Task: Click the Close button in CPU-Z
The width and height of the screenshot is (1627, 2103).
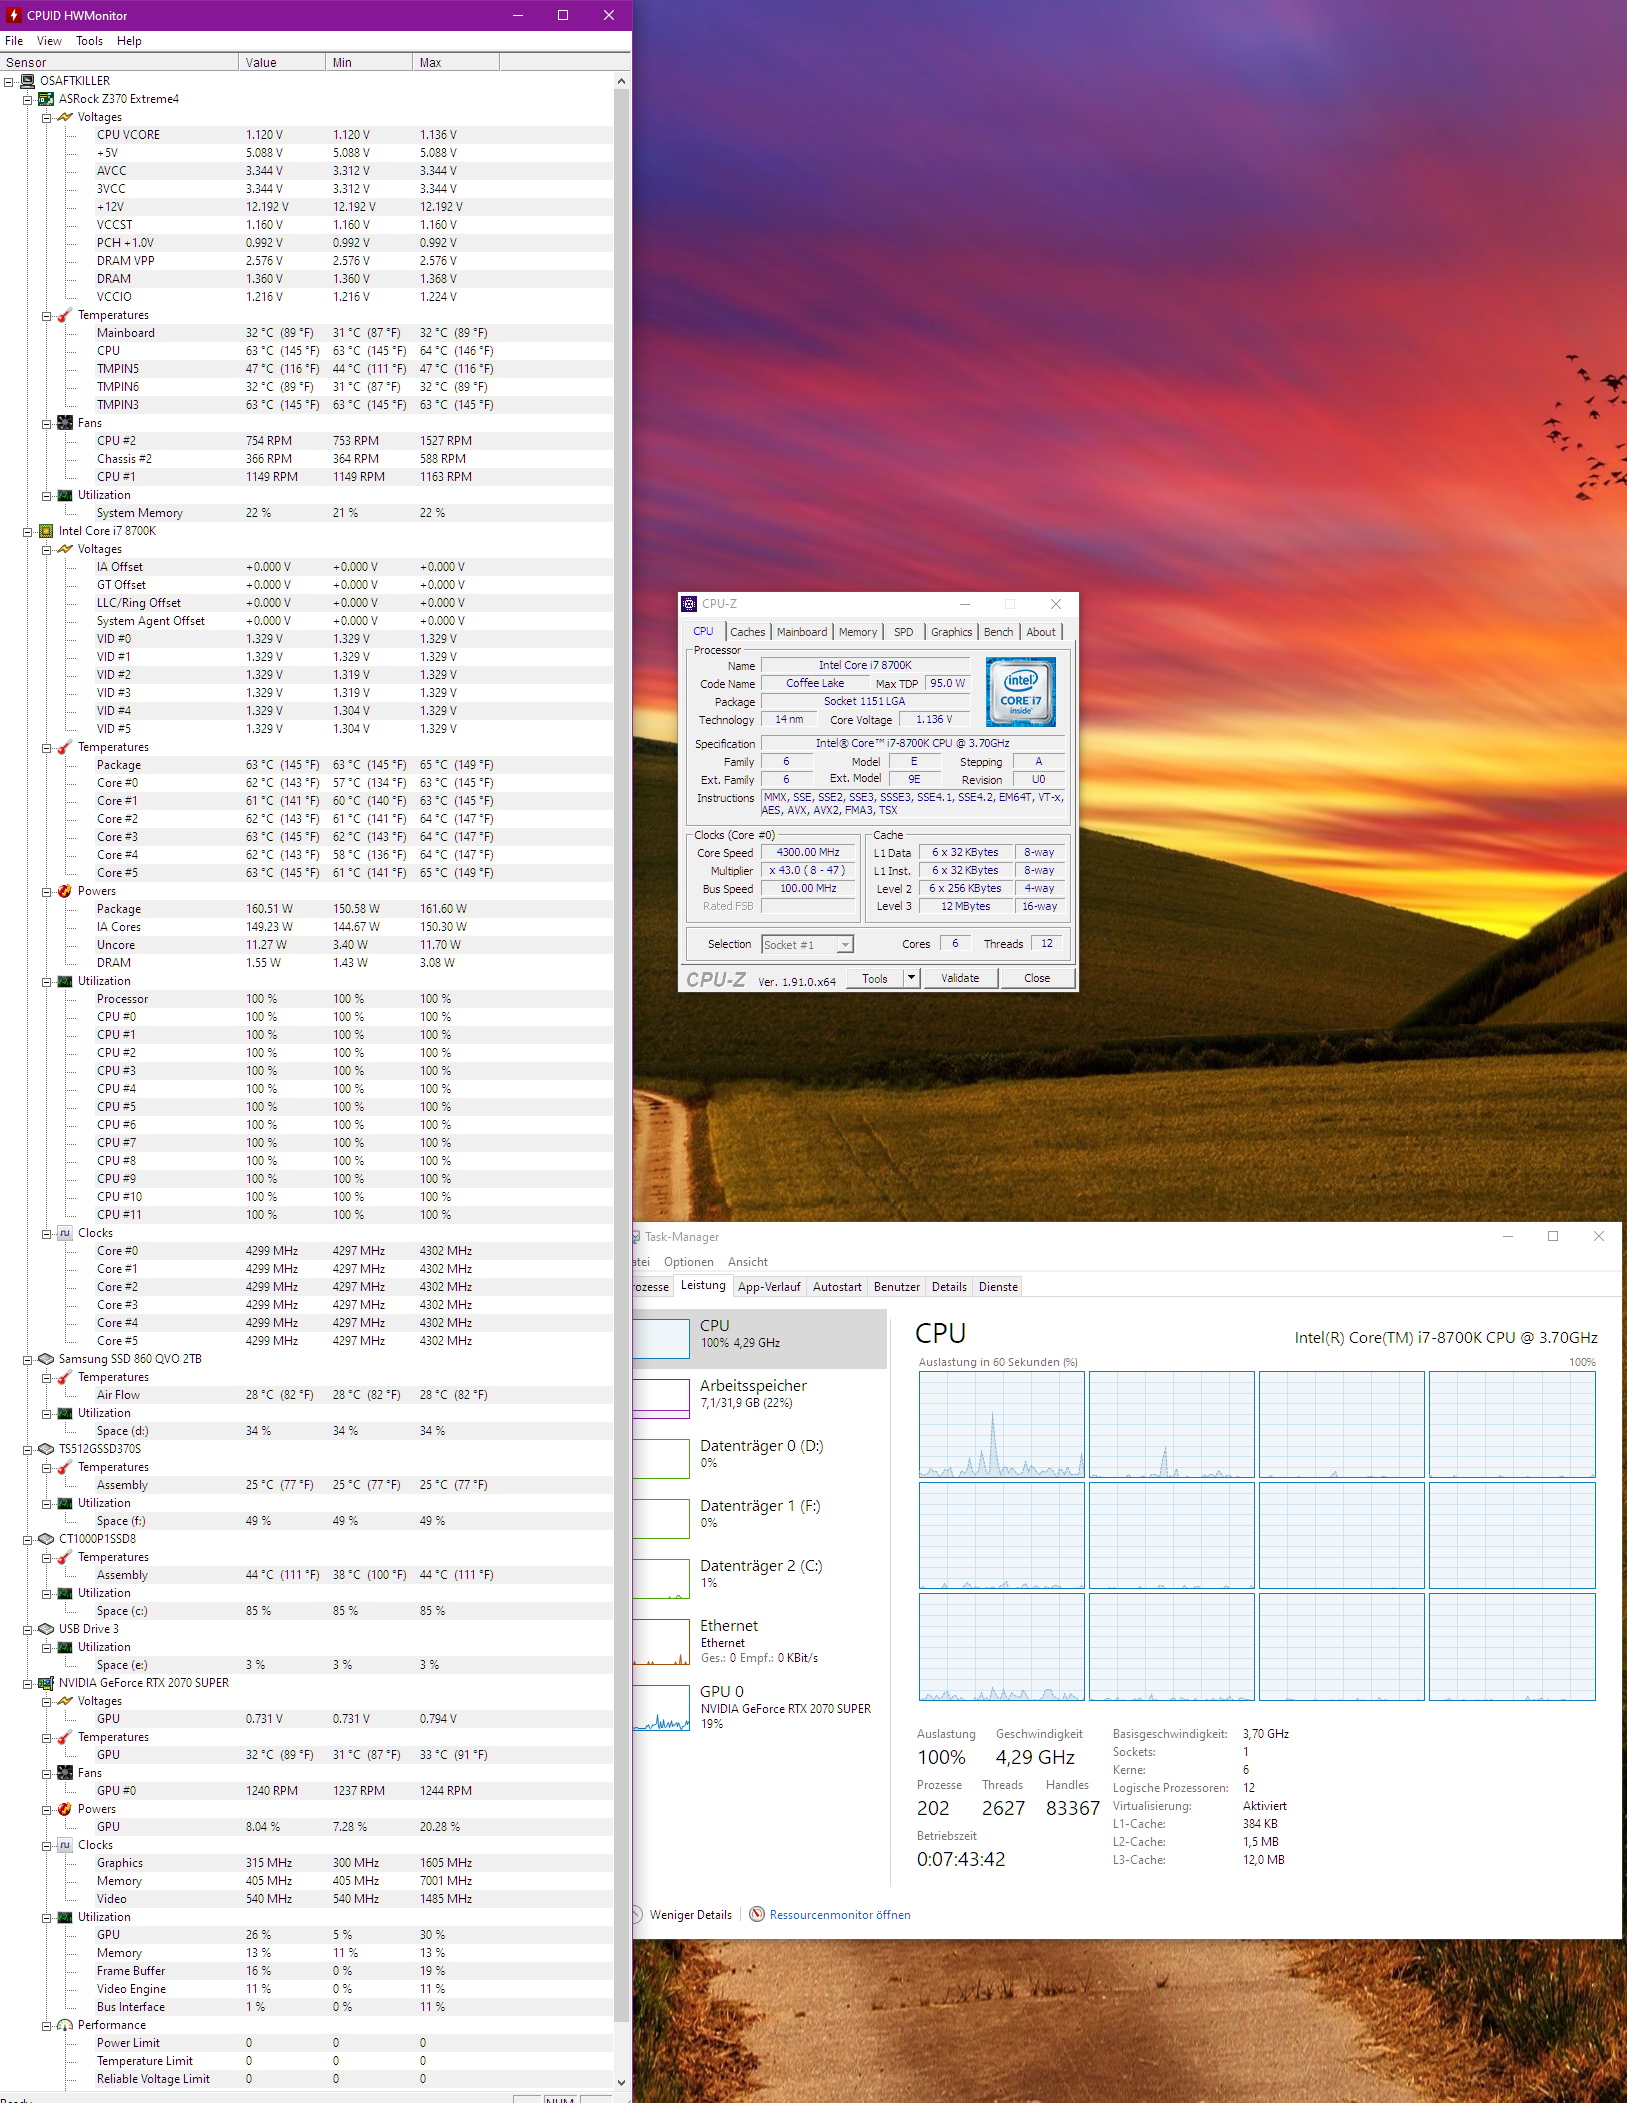Action: [1037, 978]
